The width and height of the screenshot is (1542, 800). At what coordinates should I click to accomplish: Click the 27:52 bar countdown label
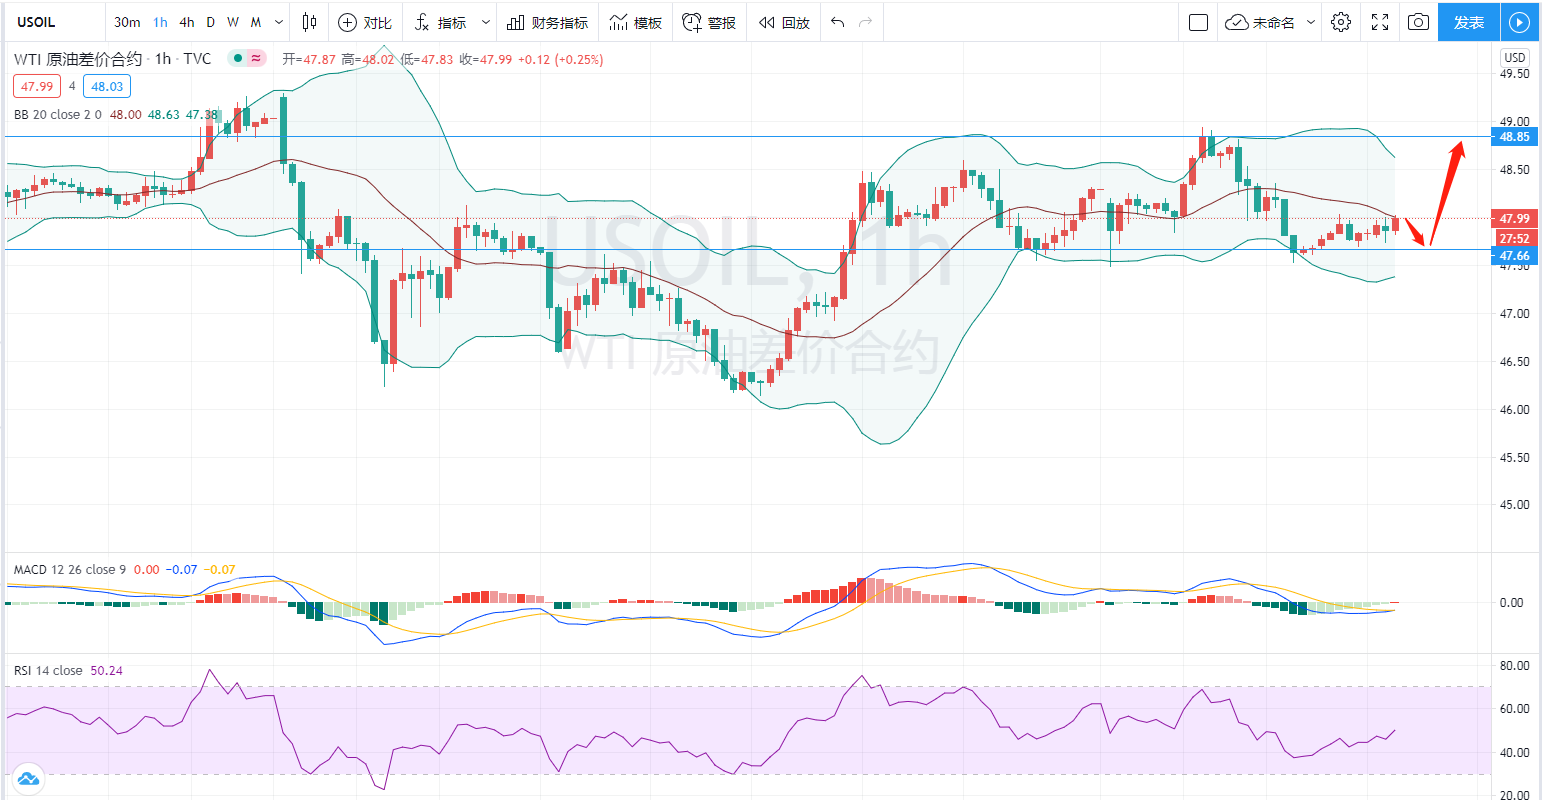[1515, 238]
